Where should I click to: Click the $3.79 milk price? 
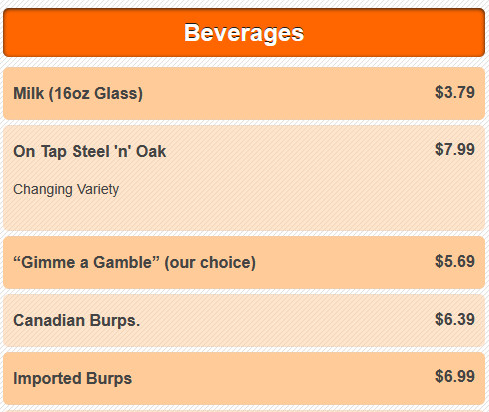[455, 92]
